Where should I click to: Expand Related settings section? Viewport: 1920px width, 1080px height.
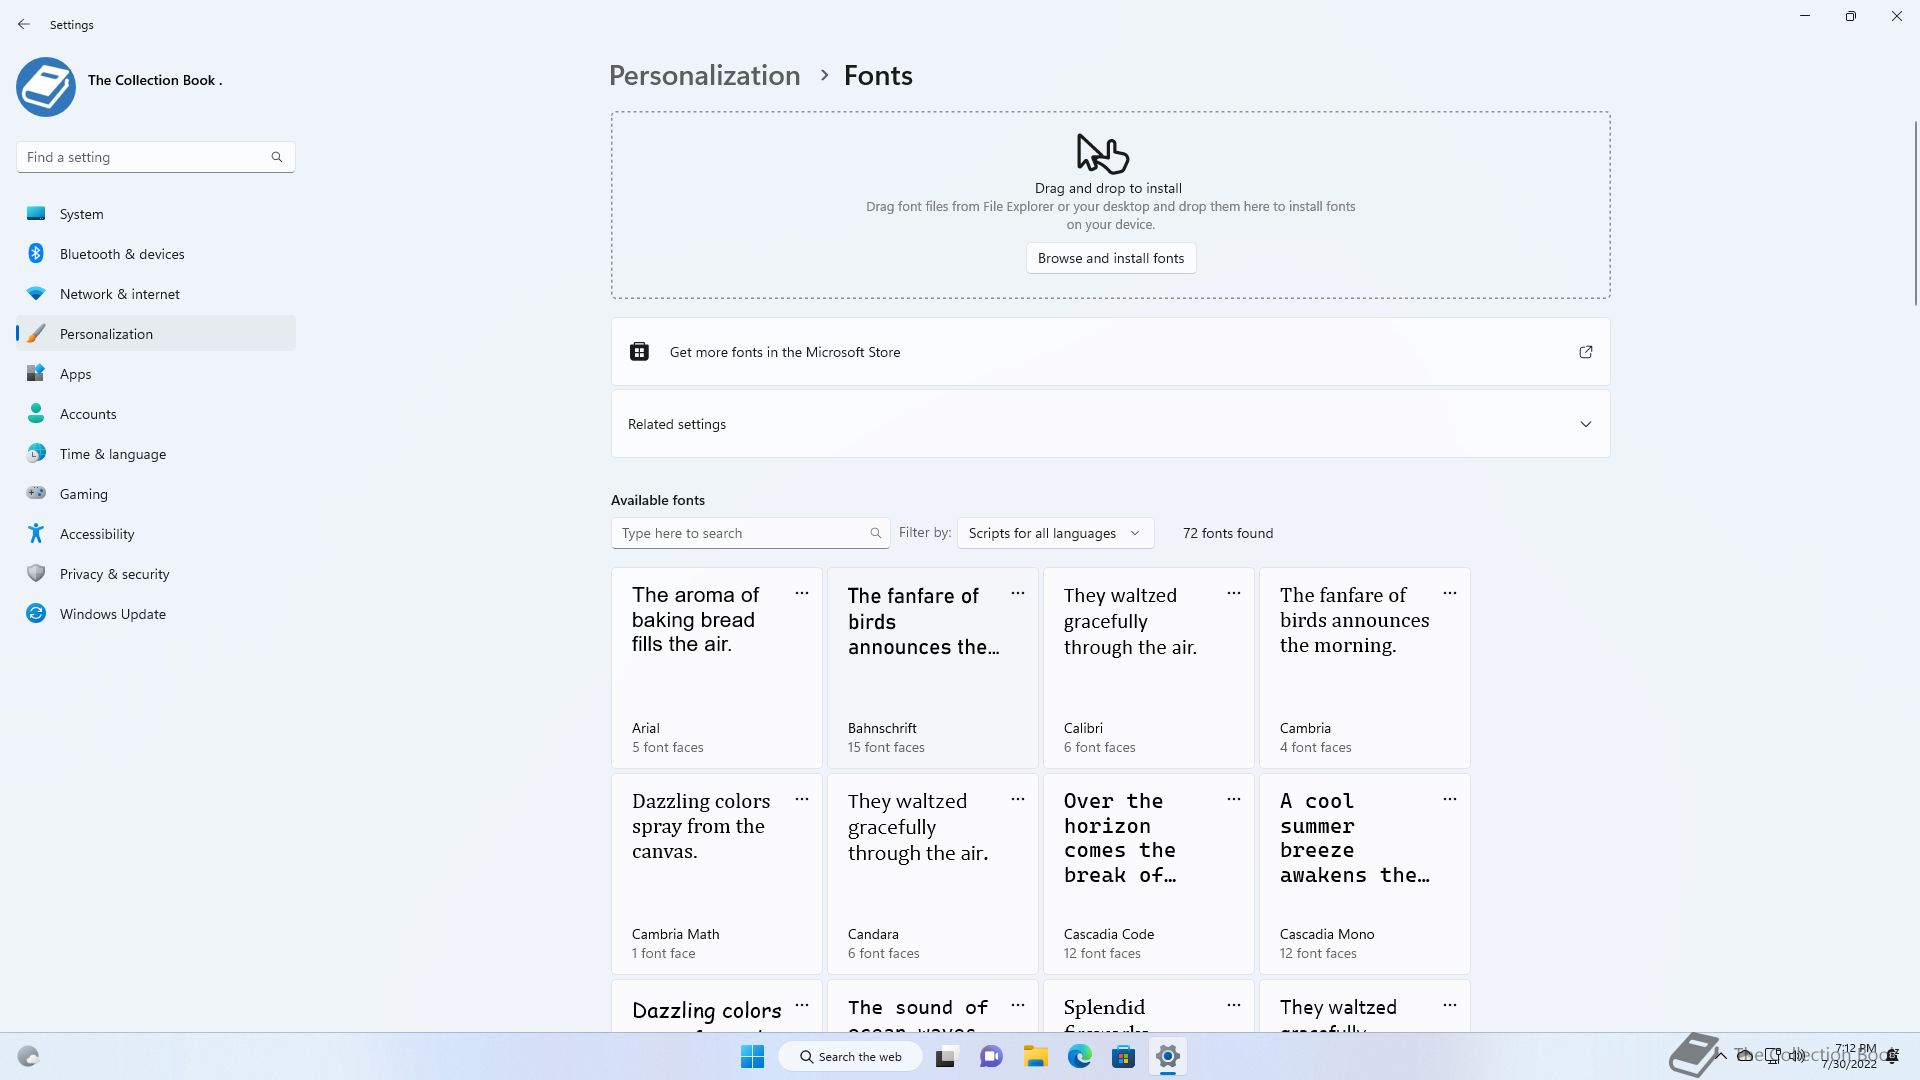pos(1111,424)
